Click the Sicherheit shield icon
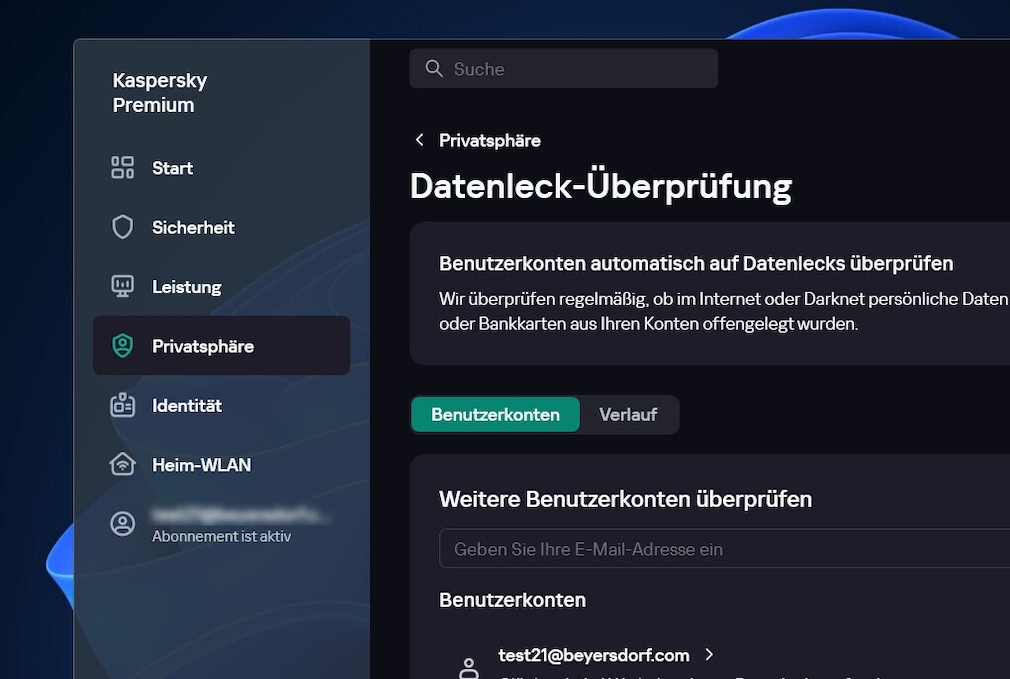 tap(122, 227)
